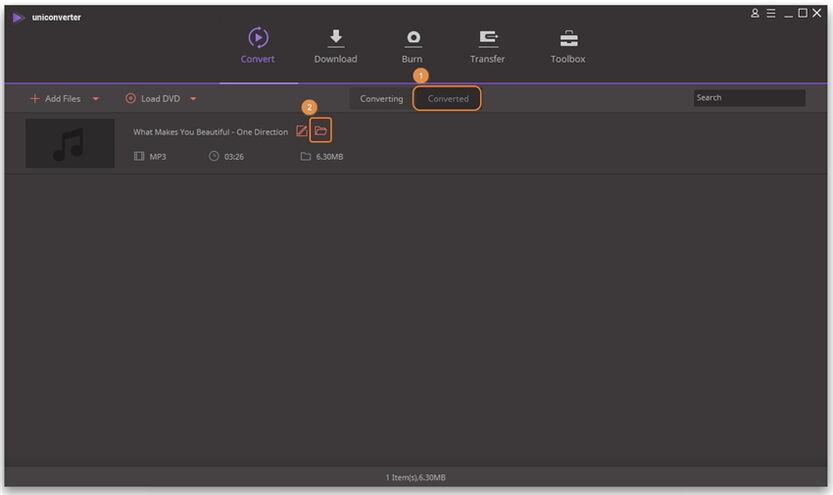
Task: Maximize the uniconverter window
Action: (802, 13)
